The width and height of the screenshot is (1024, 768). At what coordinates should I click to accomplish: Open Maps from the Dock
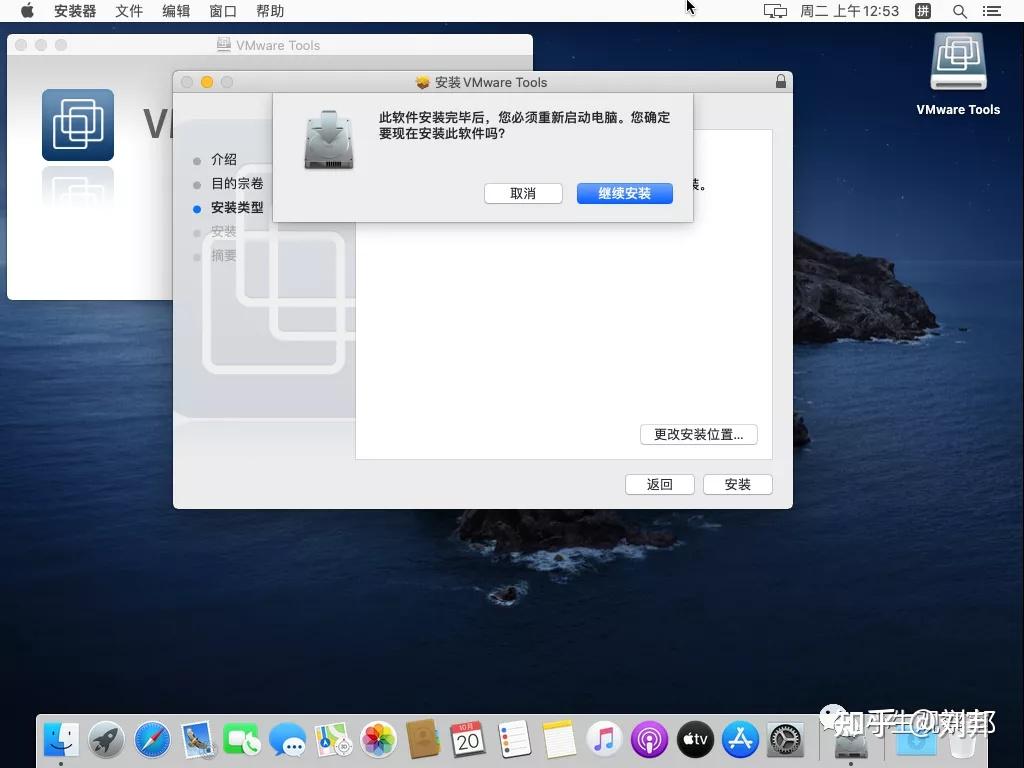[x=332, y=739]
